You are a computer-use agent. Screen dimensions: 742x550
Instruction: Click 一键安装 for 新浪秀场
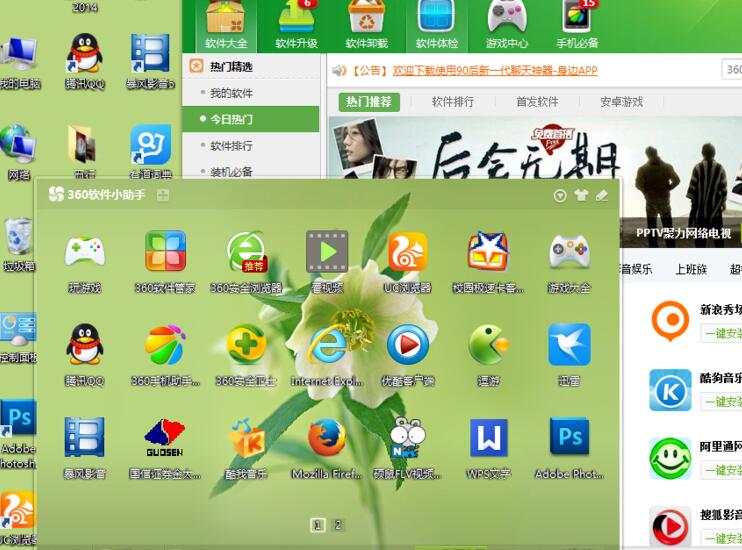click(x=721, y=333)
